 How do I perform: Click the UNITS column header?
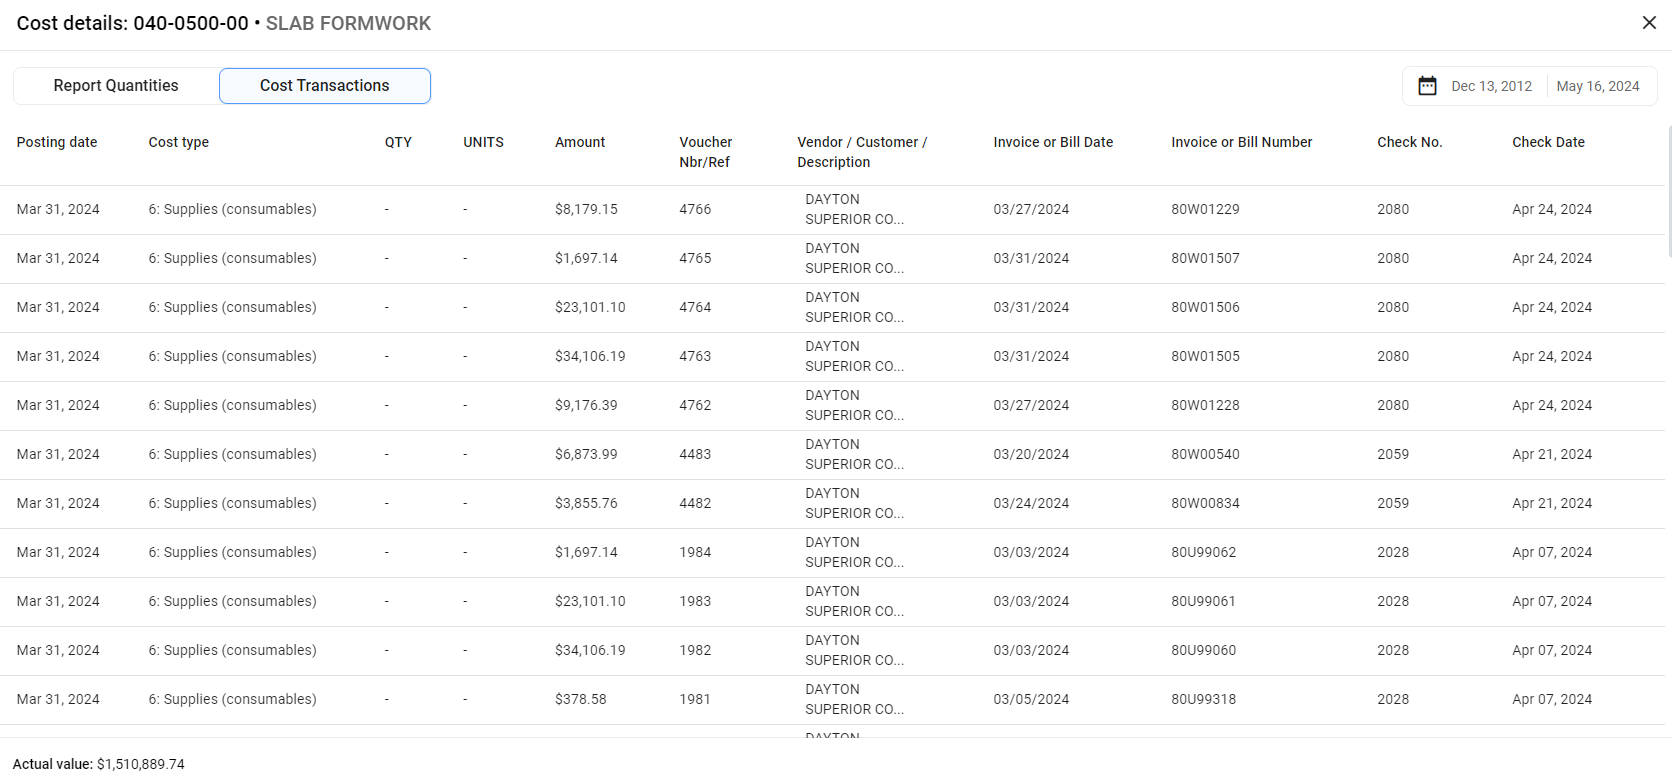click(x=483, y=142)
